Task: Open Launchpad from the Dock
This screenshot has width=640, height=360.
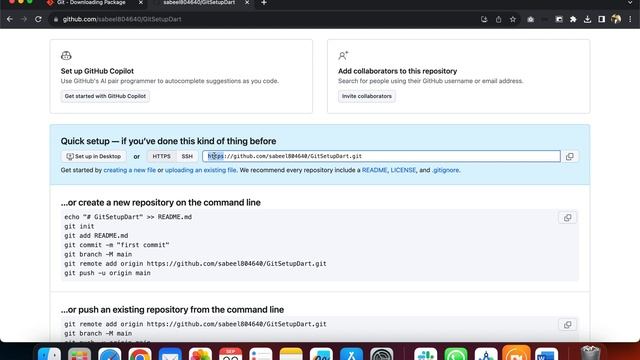Action: click(x=80, y=354)
